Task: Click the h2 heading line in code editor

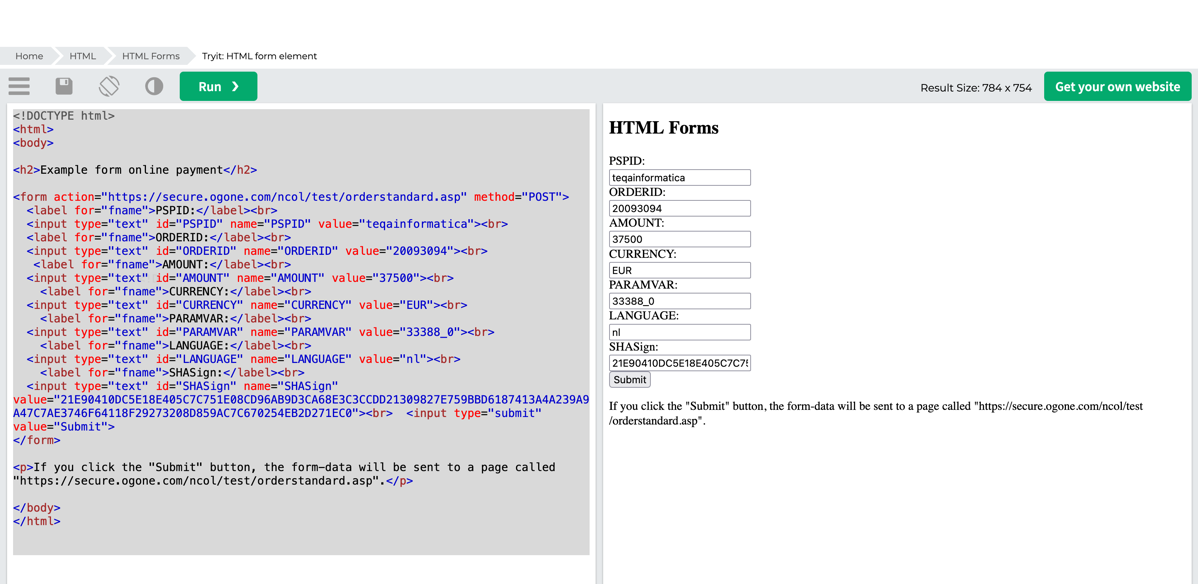Action: tap(135, 170)
